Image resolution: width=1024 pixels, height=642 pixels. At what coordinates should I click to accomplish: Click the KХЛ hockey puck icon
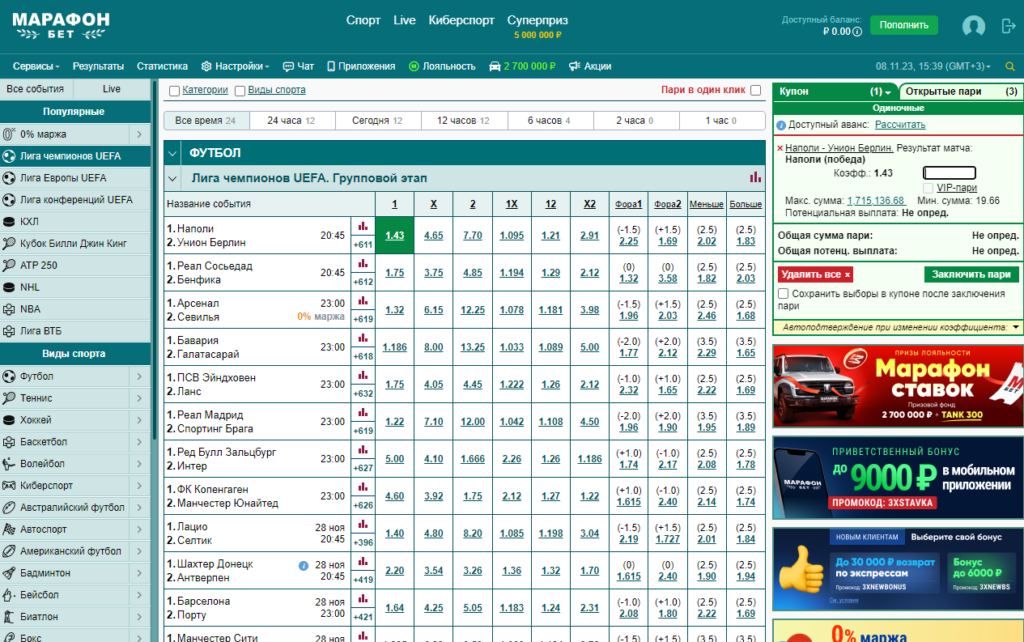tap(9, 221)
